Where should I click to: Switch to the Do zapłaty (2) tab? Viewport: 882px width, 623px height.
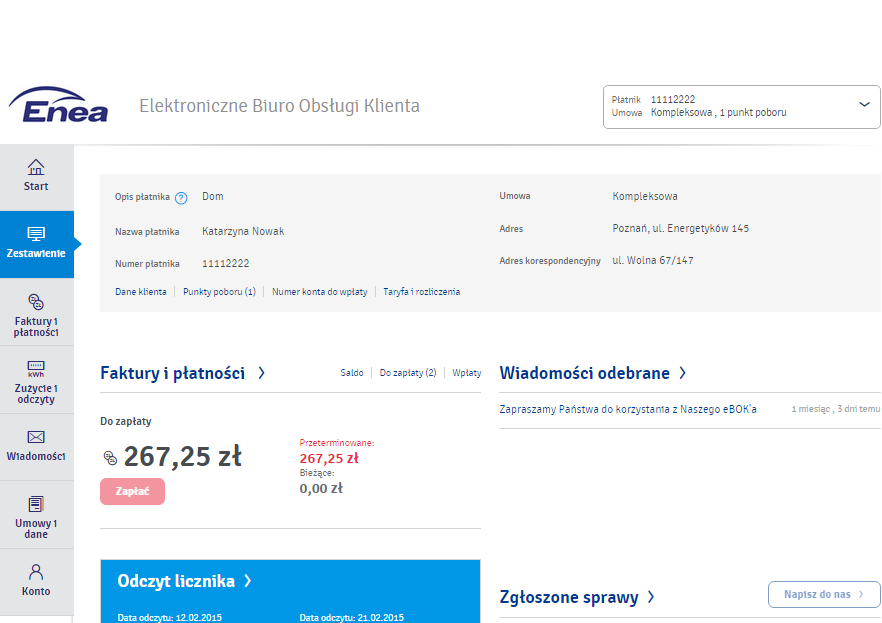tap(408, 373)
